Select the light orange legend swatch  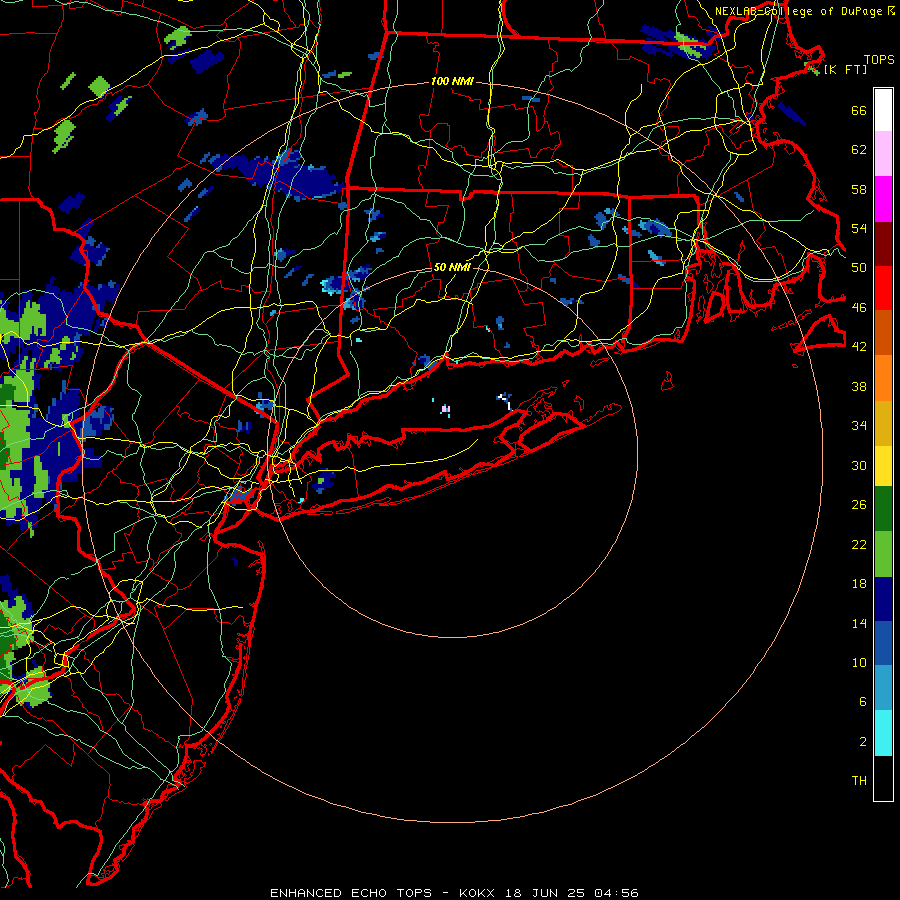883,378
